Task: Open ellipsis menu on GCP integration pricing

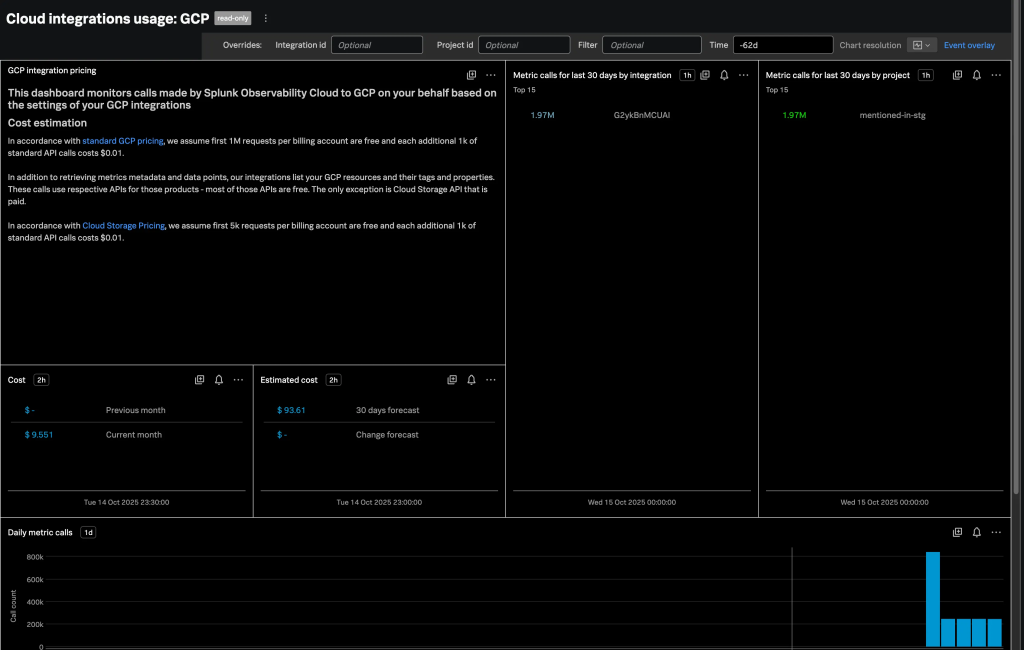Action: [490, 75]
